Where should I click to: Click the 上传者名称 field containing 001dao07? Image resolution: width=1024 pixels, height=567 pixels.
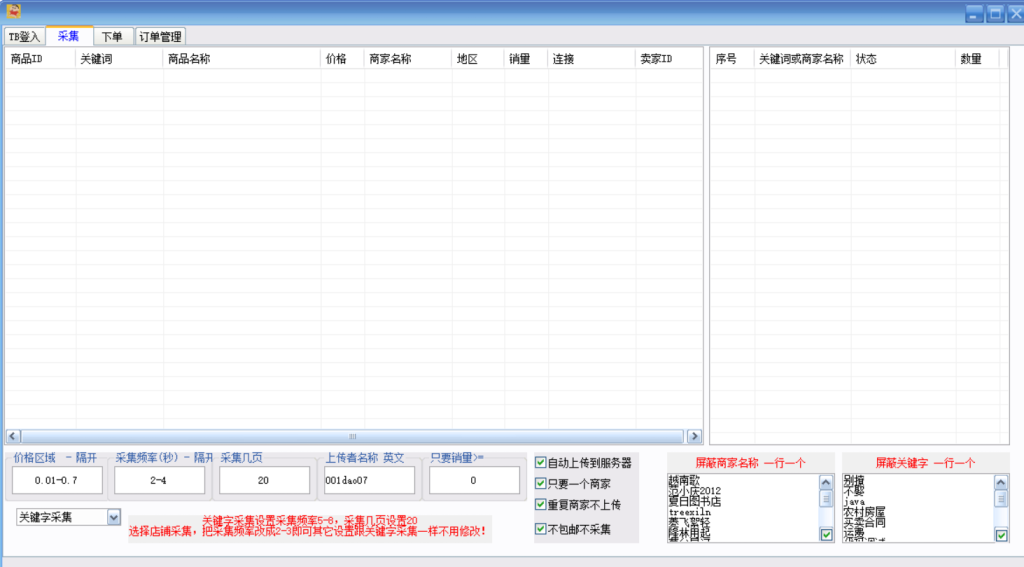click(368, 481)
